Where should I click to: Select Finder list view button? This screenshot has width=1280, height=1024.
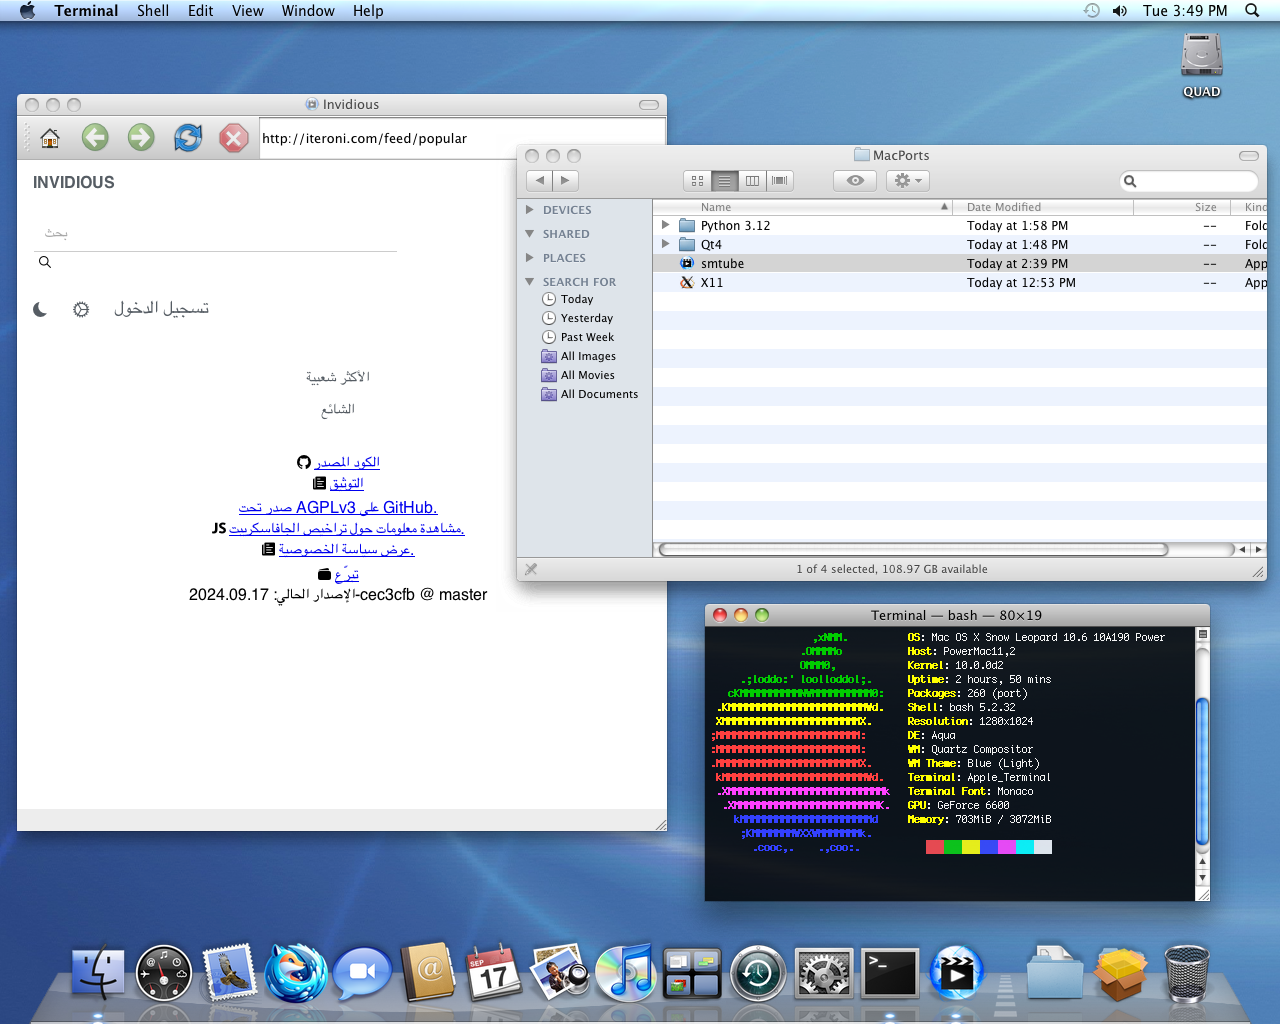pyautogui.click(x=725, y=181)
